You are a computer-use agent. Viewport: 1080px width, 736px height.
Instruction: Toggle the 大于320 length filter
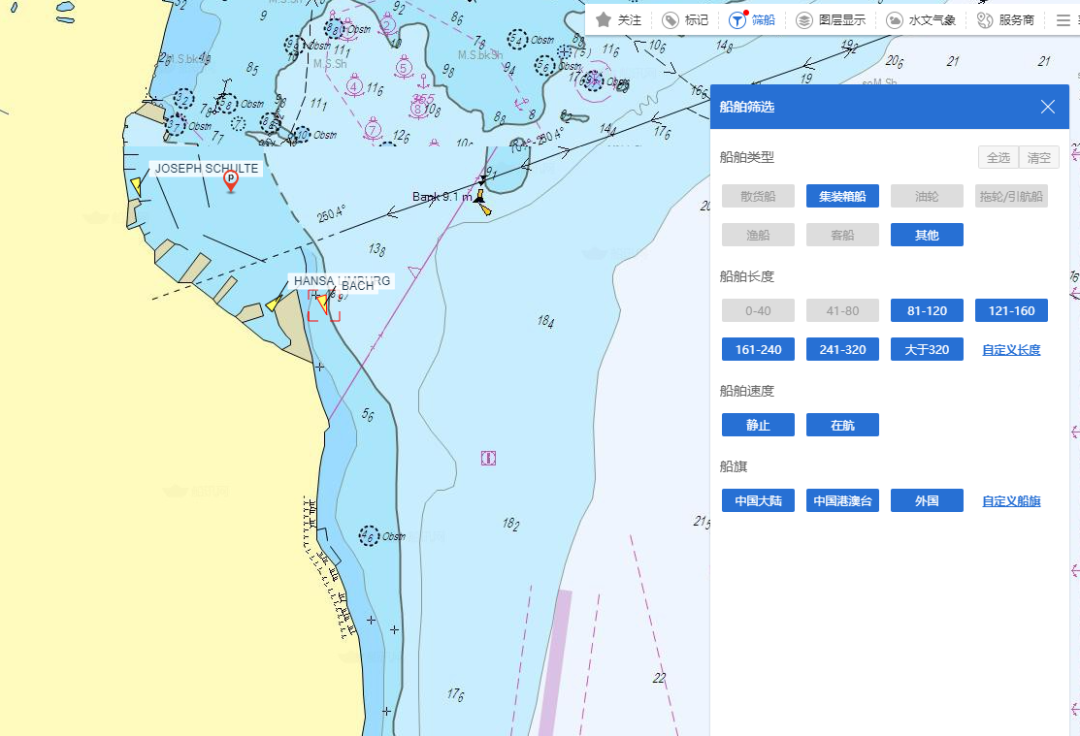(927, 349)
